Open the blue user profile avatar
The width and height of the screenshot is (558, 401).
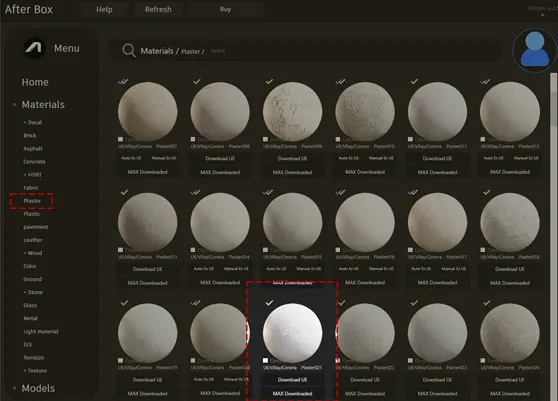[535, 50]
